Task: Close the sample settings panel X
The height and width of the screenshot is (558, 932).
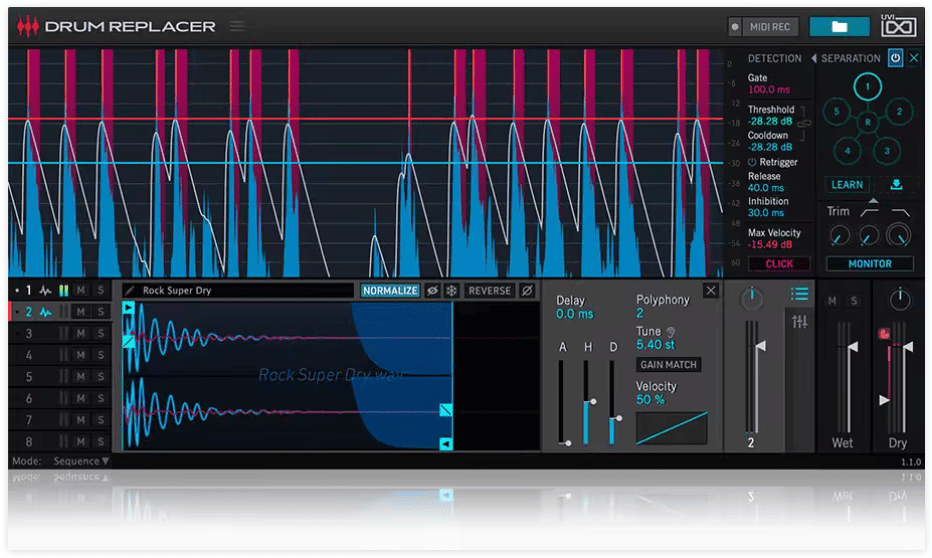Action: (711, 291)
